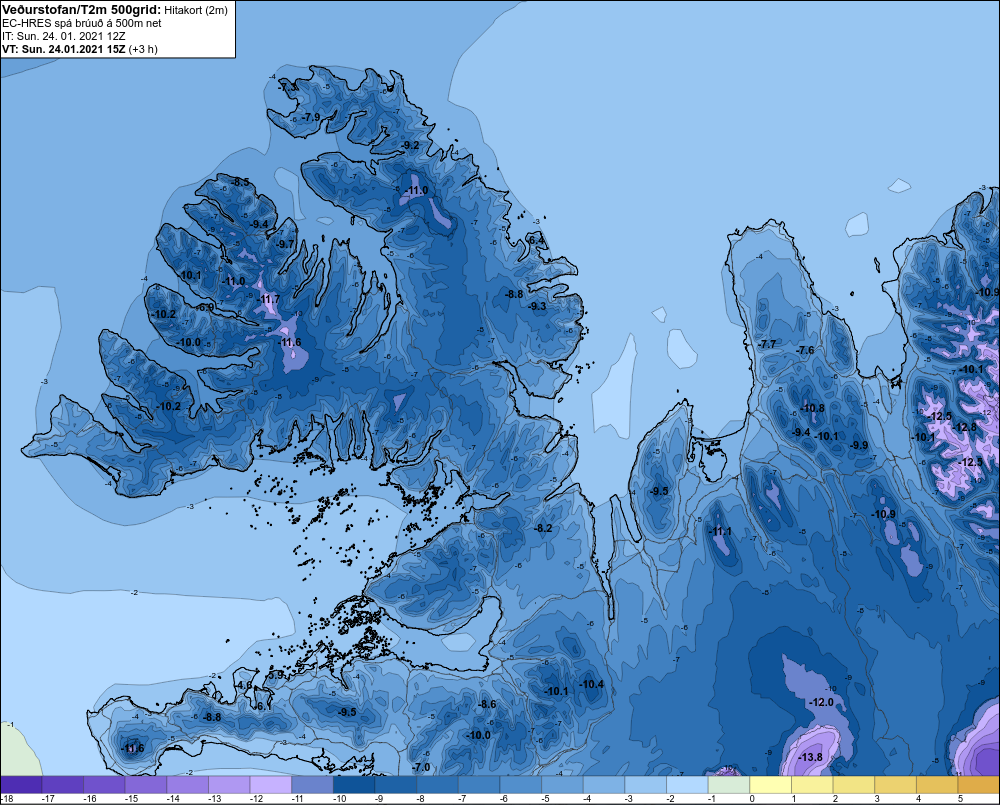Click the orange legend swatch right of 5

[x=978, y=785]
